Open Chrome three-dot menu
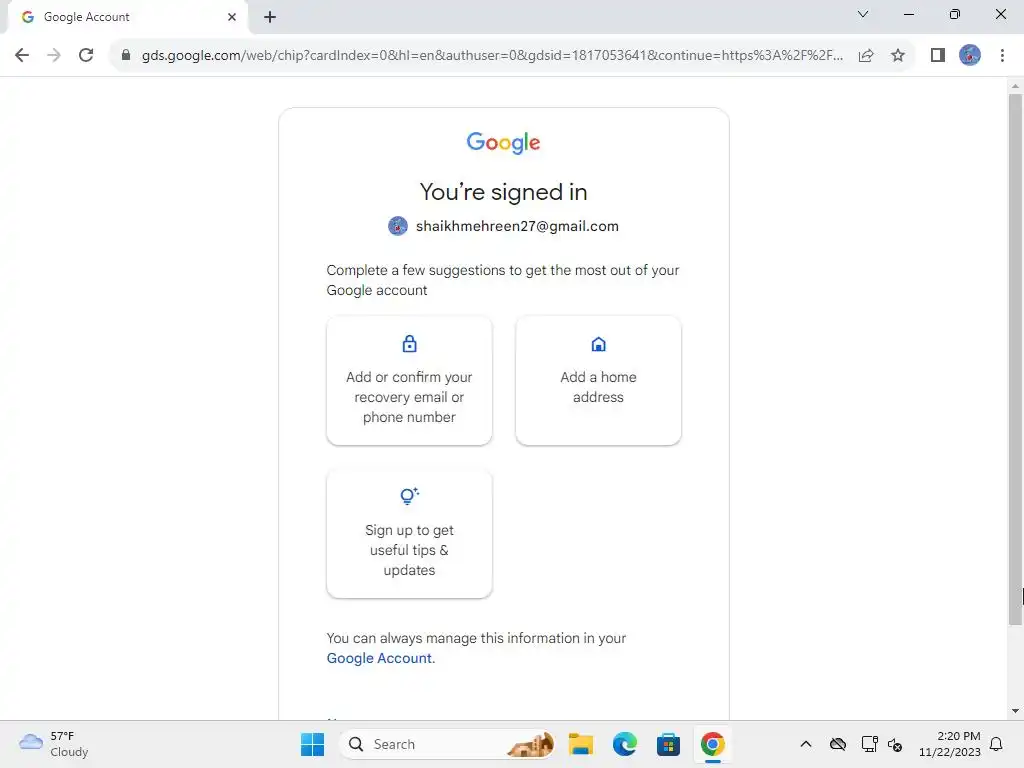Viewport: 1024px width, 768px height. 1002,55
